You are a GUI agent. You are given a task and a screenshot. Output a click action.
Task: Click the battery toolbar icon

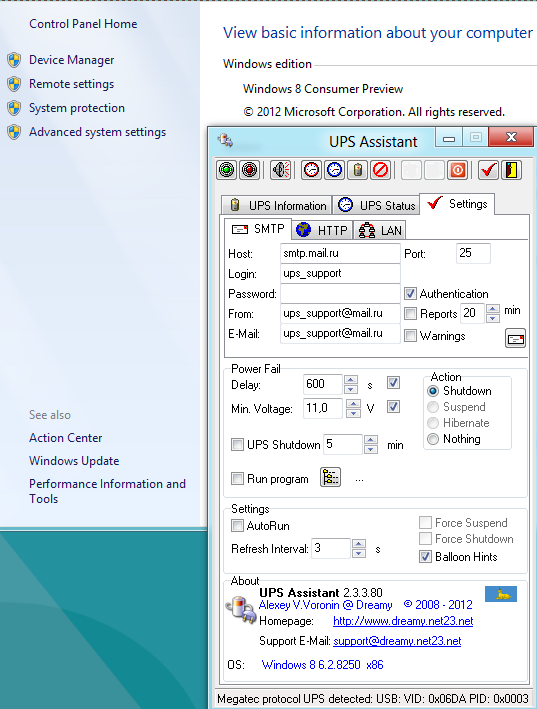[358, 170]
